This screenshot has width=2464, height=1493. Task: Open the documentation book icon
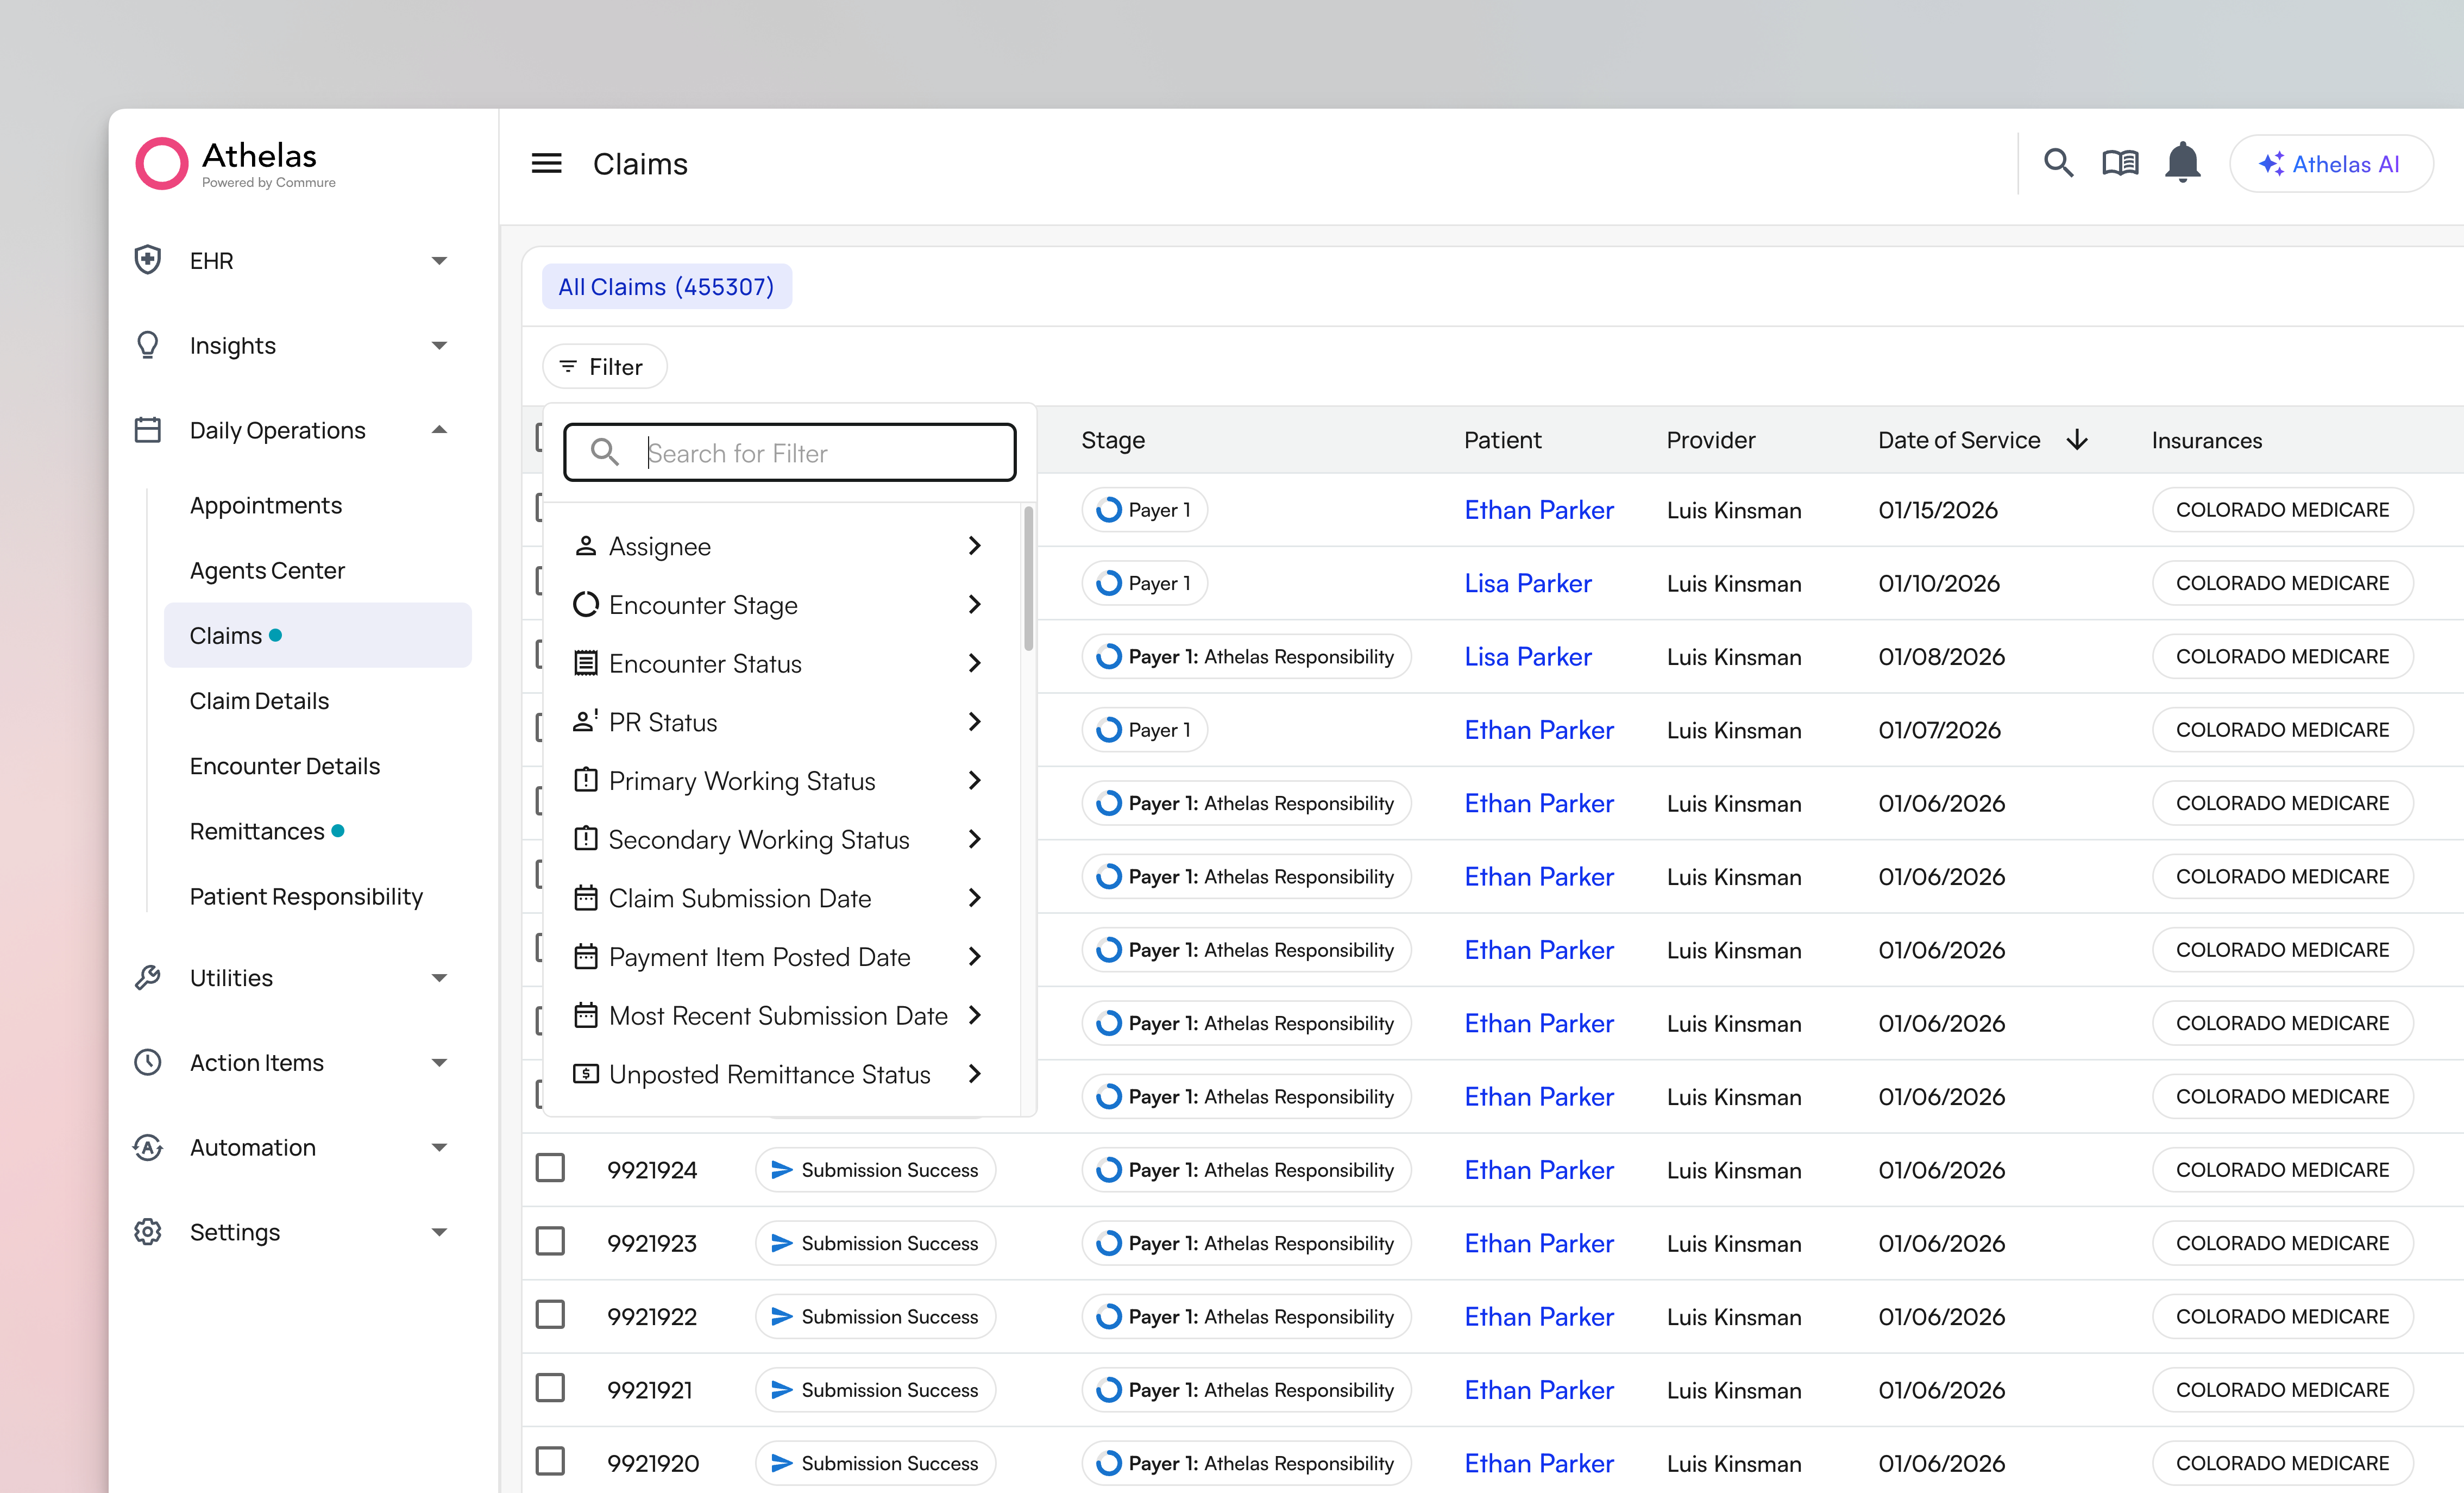pos(2121,163)
